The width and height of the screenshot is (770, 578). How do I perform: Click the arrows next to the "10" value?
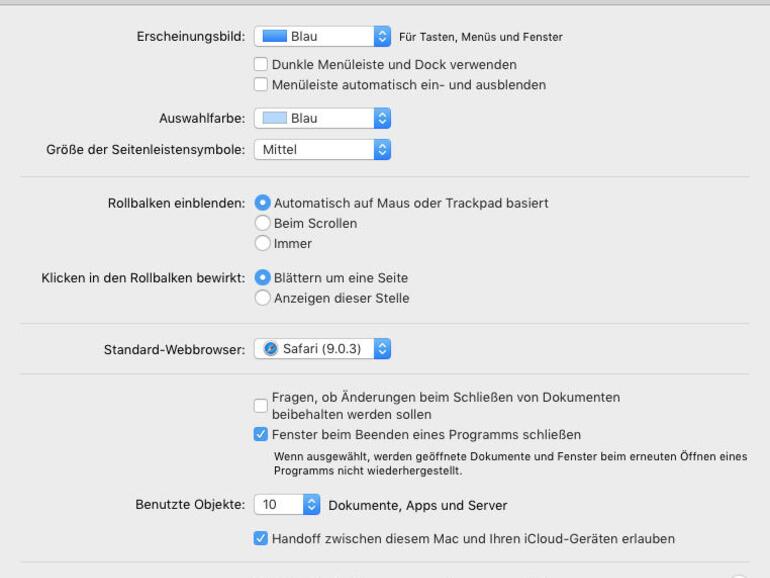(x=311, y=505)
